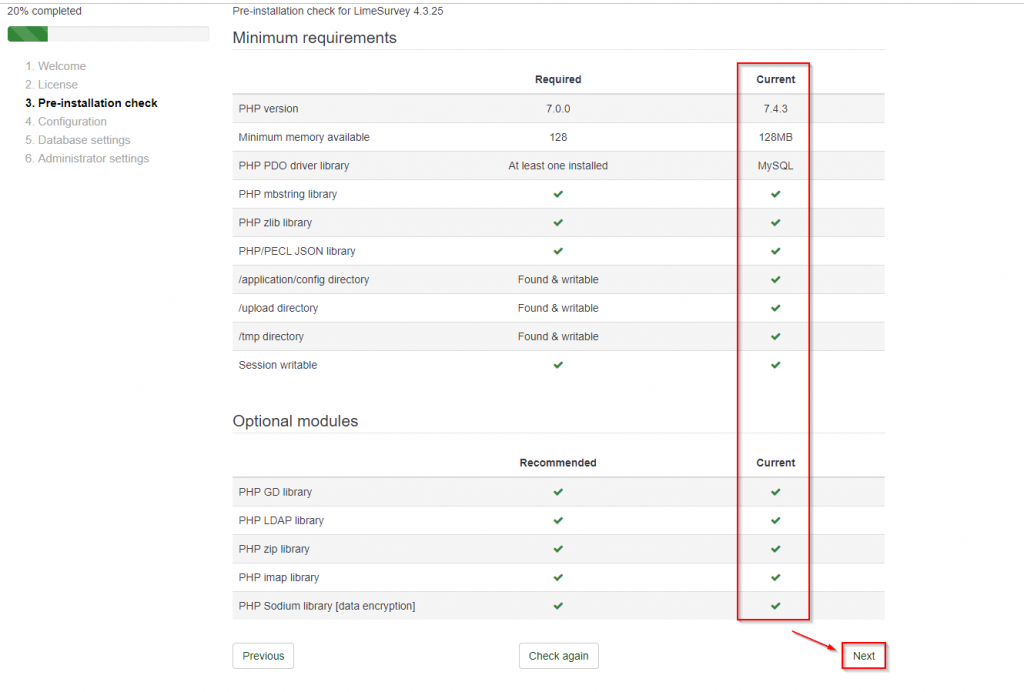The height and width of the screenshot is (692, 1024).
Task: Click current checkmark for PHP/PECL JSON library
Action: [x=775, y=251]
